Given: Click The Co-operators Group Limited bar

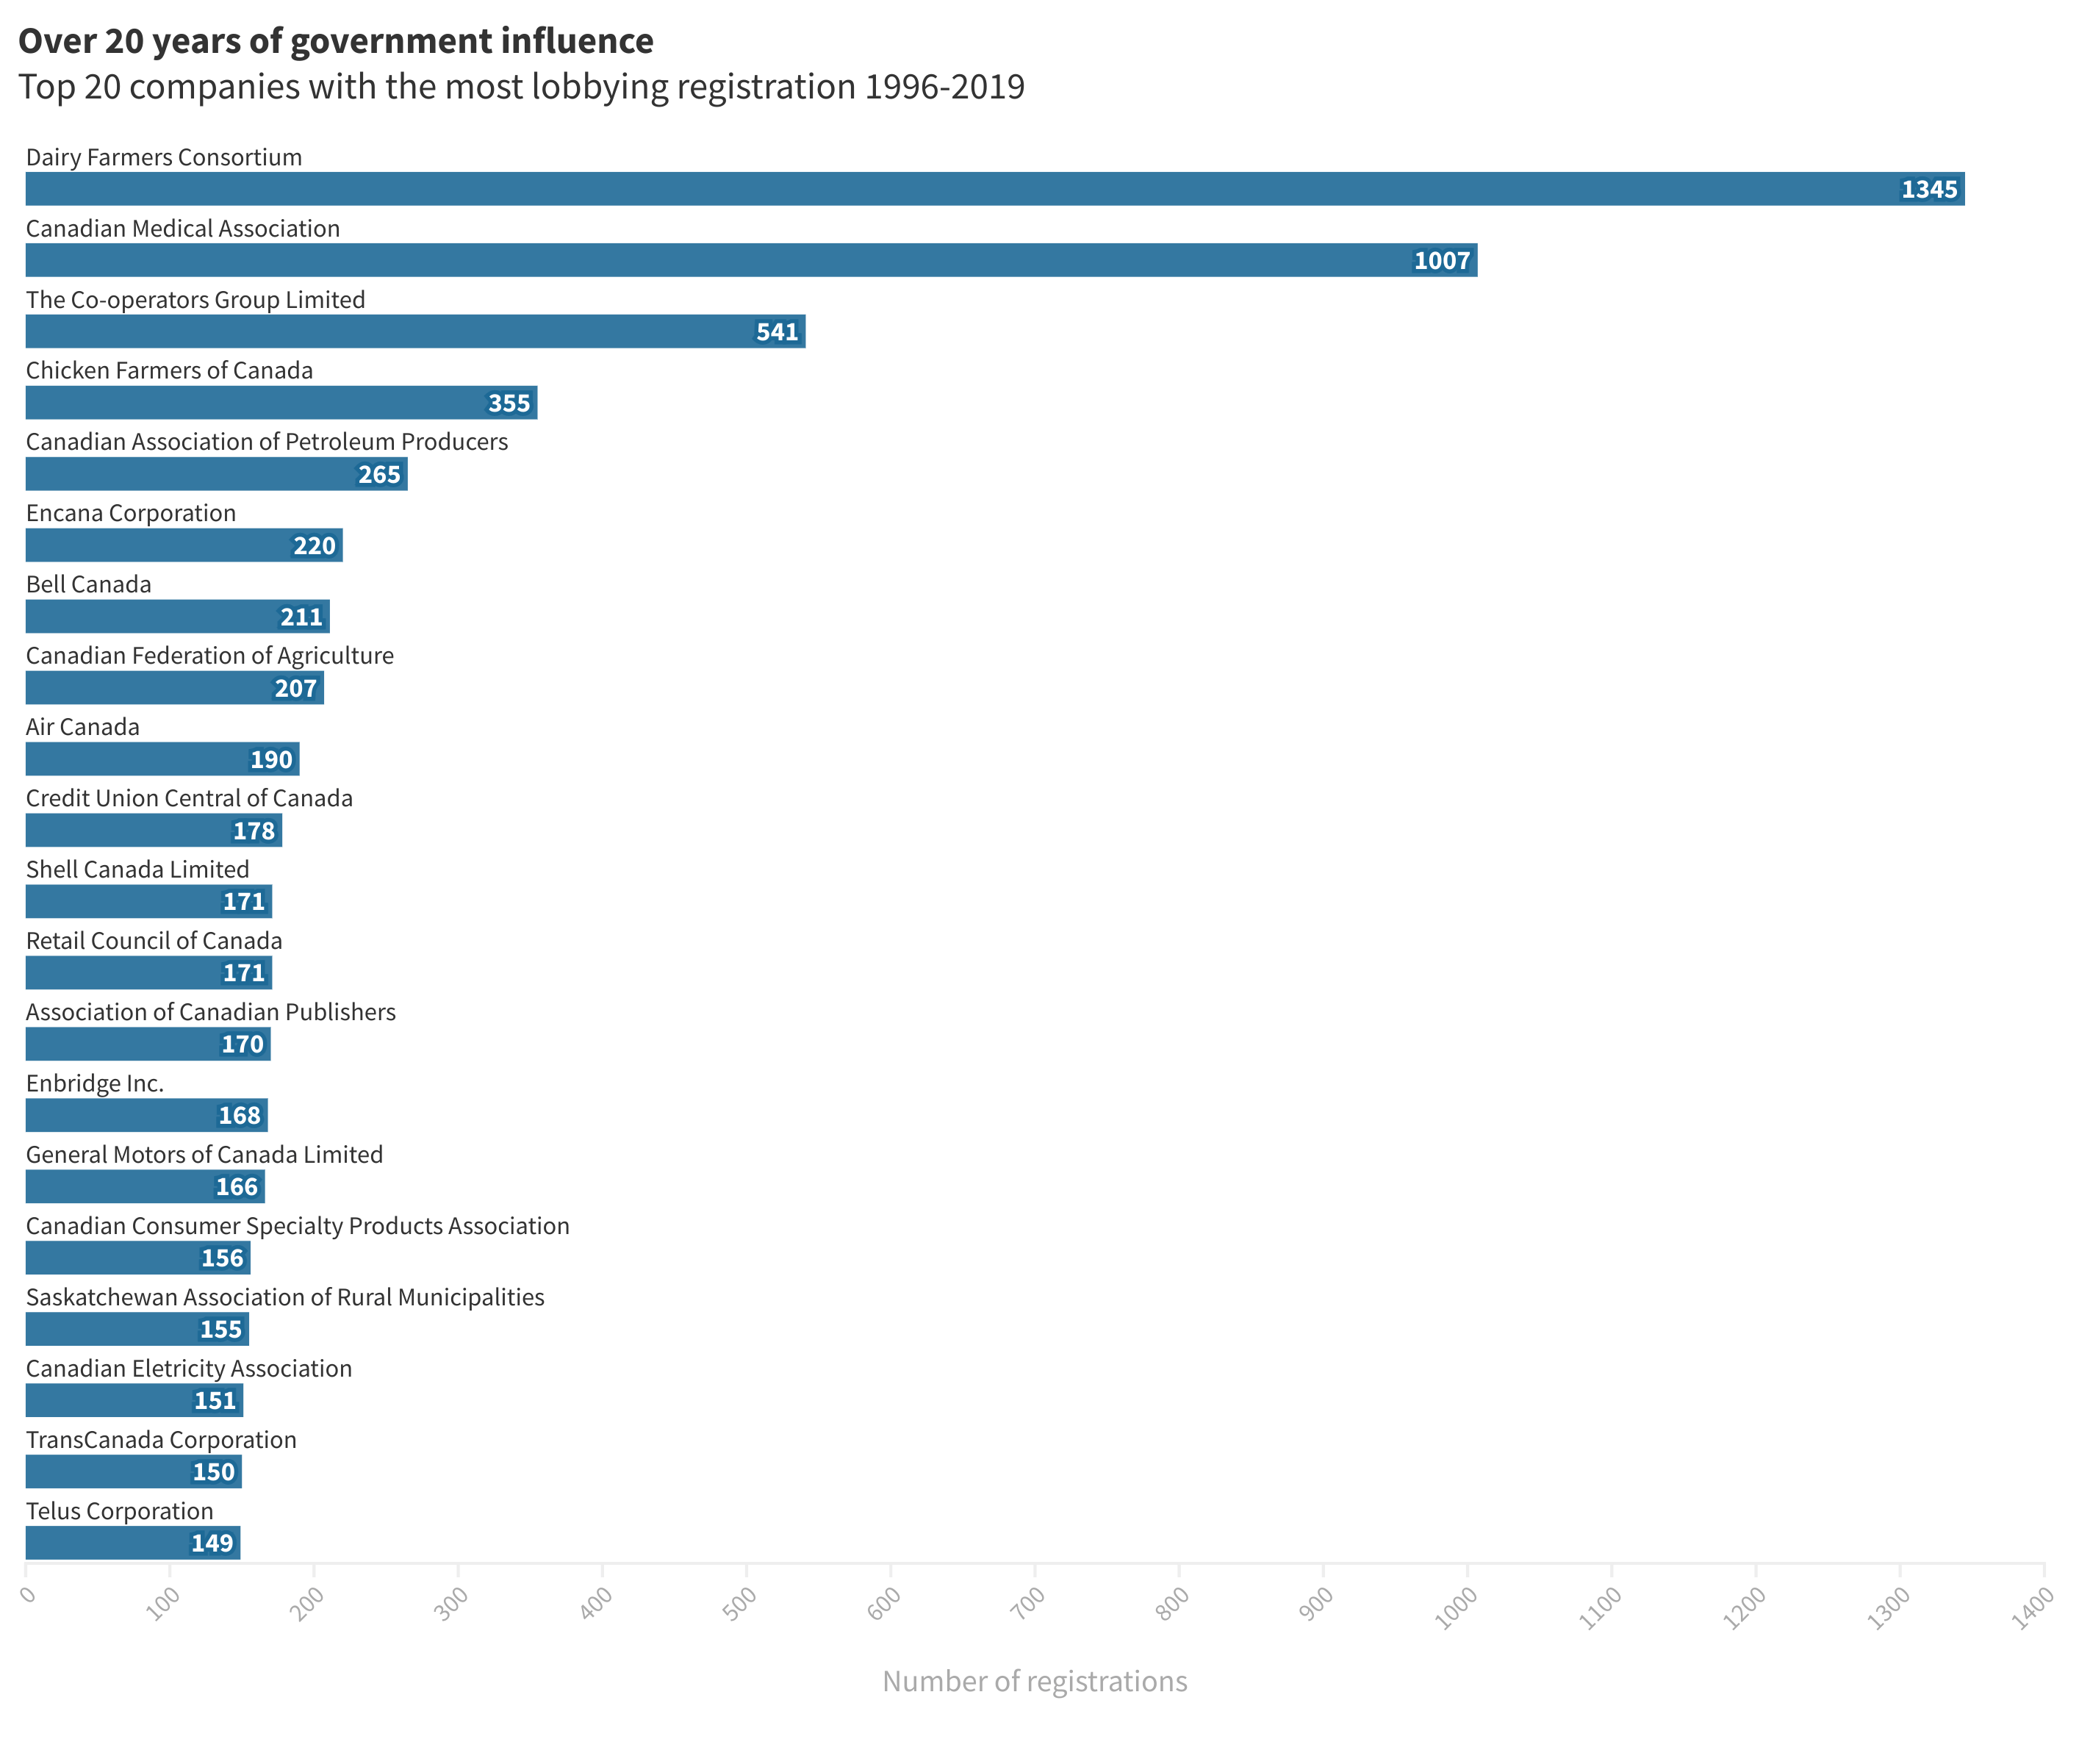Looking at the screenshot, I should point(416,331).
